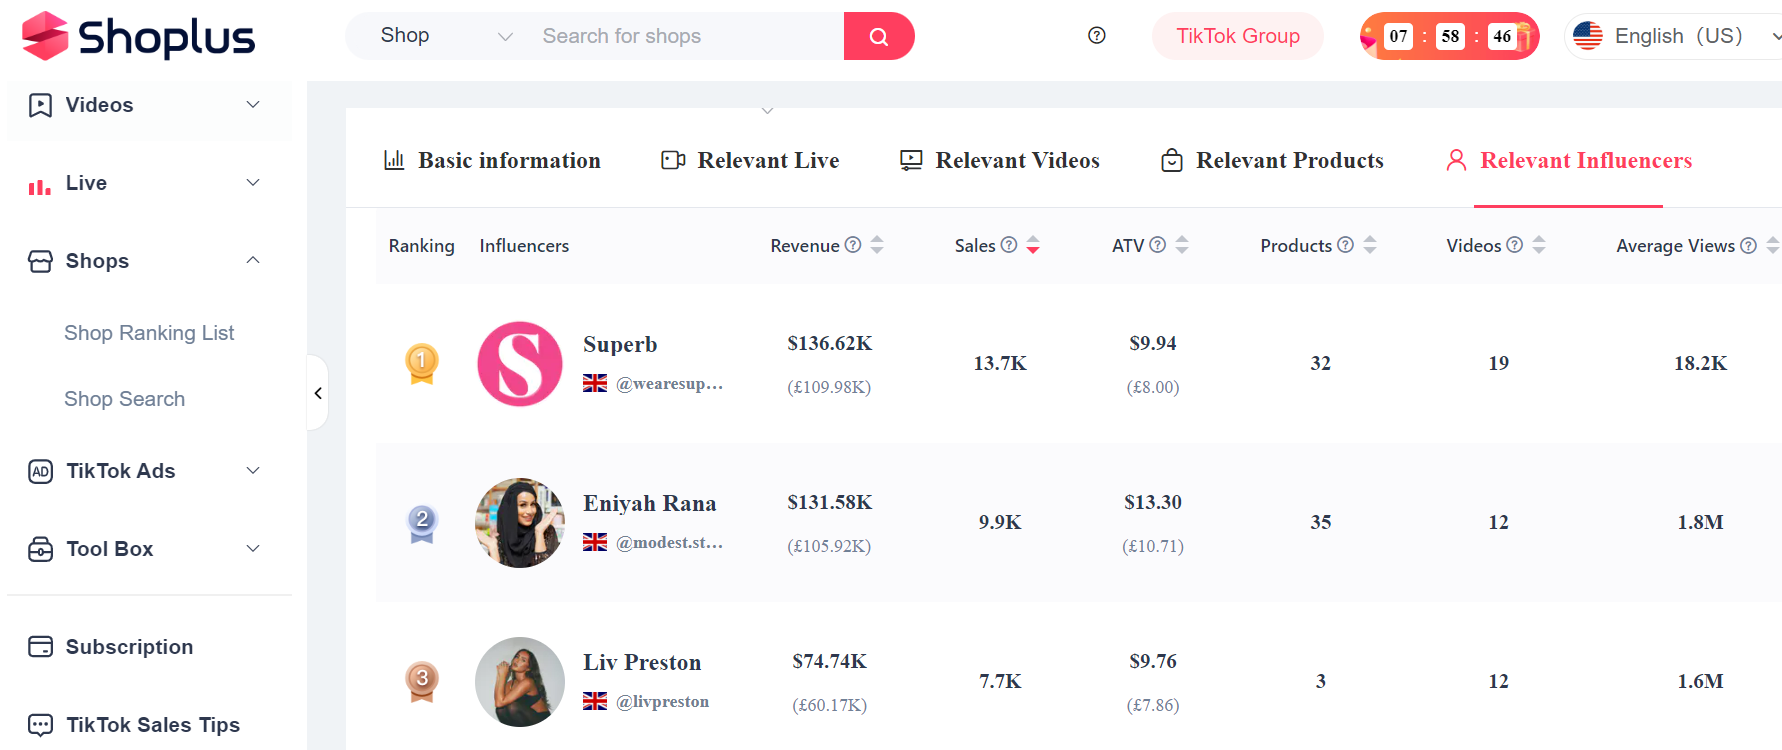Image resolution: width=1782 pixels, height=750 pixels.
Task: Click the gold rank 1 medal
Action: [422, 364]
